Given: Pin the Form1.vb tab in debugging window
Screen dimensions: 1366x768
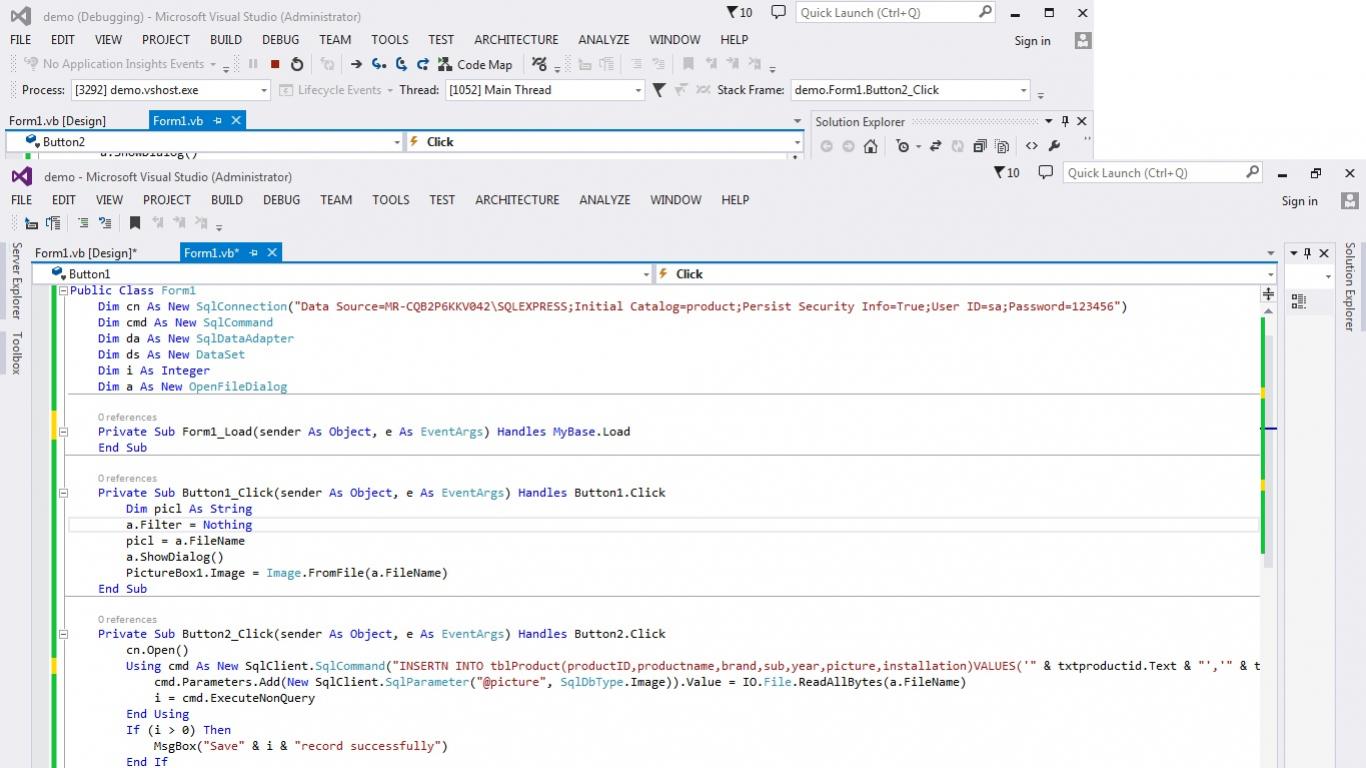Looking at the screenshot, I should (218, 120).
